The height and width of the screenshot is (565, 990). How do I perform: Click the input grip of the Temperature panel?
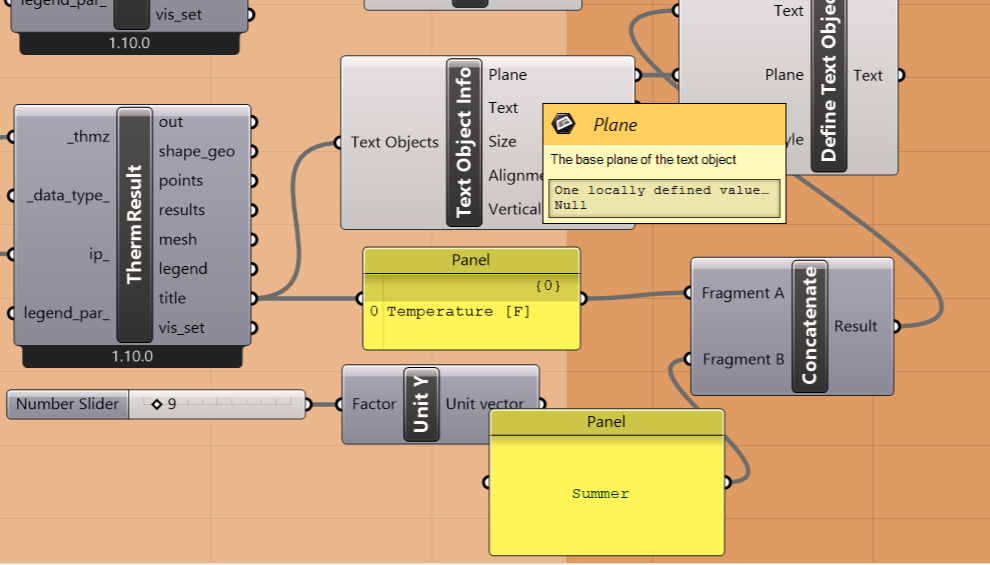pyautogui.click(x=360, y=298)
